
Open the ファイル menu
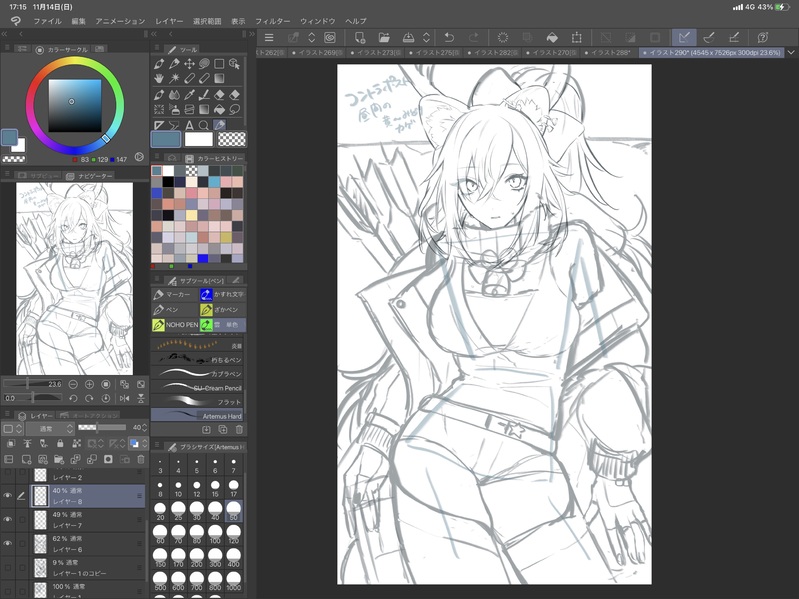[47, 21]
